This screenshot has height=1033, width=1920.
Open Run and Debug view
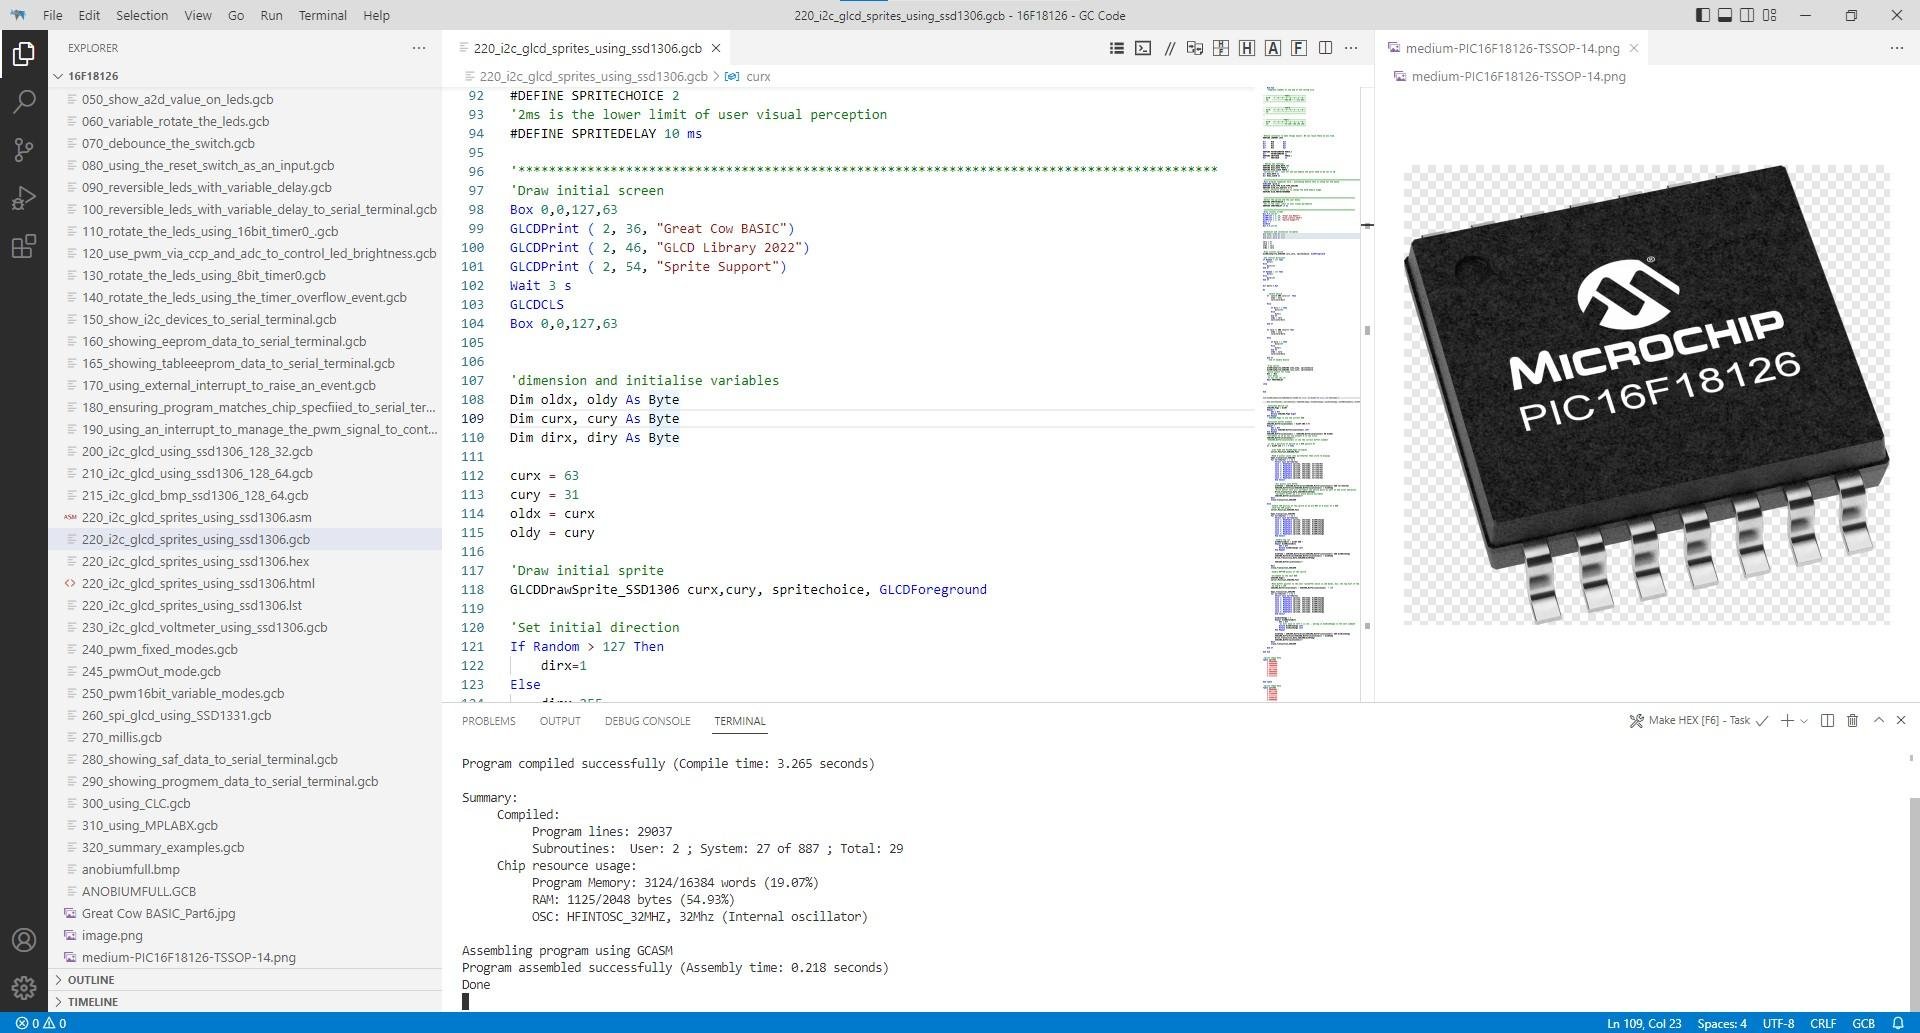(x=24, y=198)
